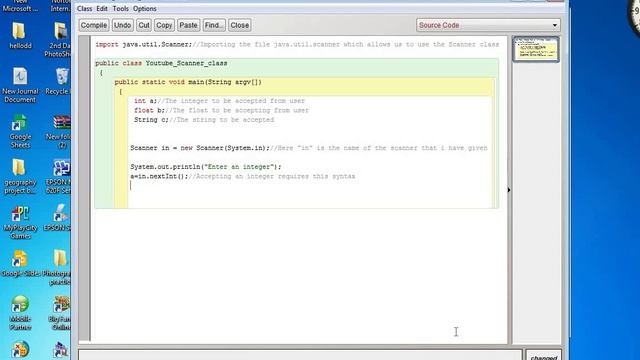Click the Paste button
This screenshot has width=640, height=360.
point(188,25)
